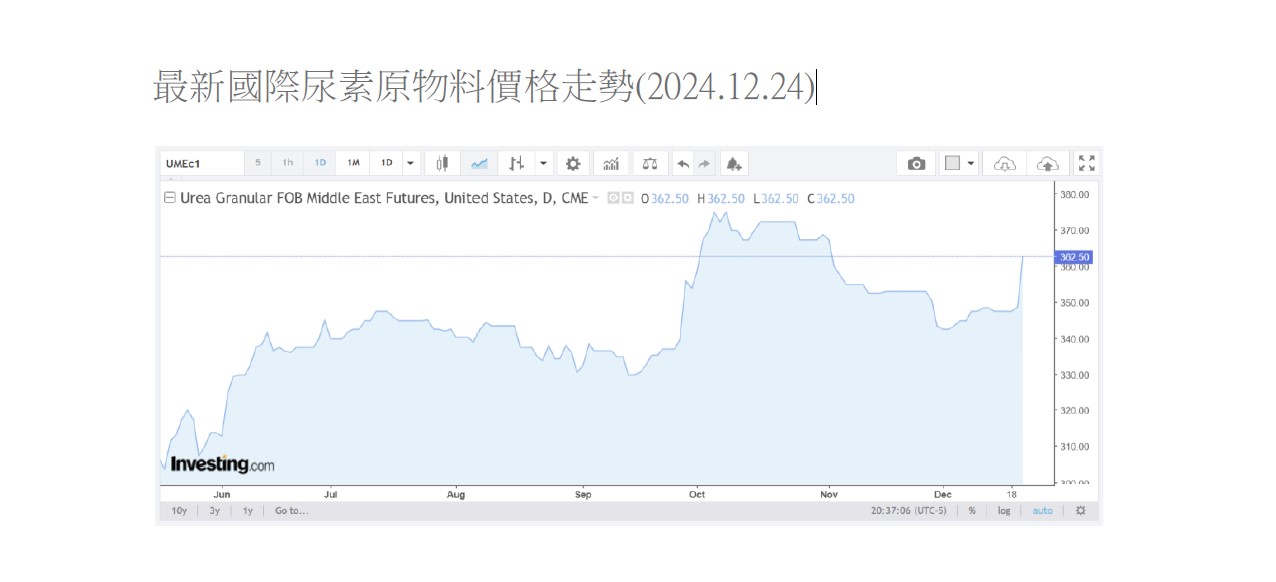The width and height of the screenshot is (1276, 582).
Task: Expand the bar style dropdown arrow
Action: point(543,163)
